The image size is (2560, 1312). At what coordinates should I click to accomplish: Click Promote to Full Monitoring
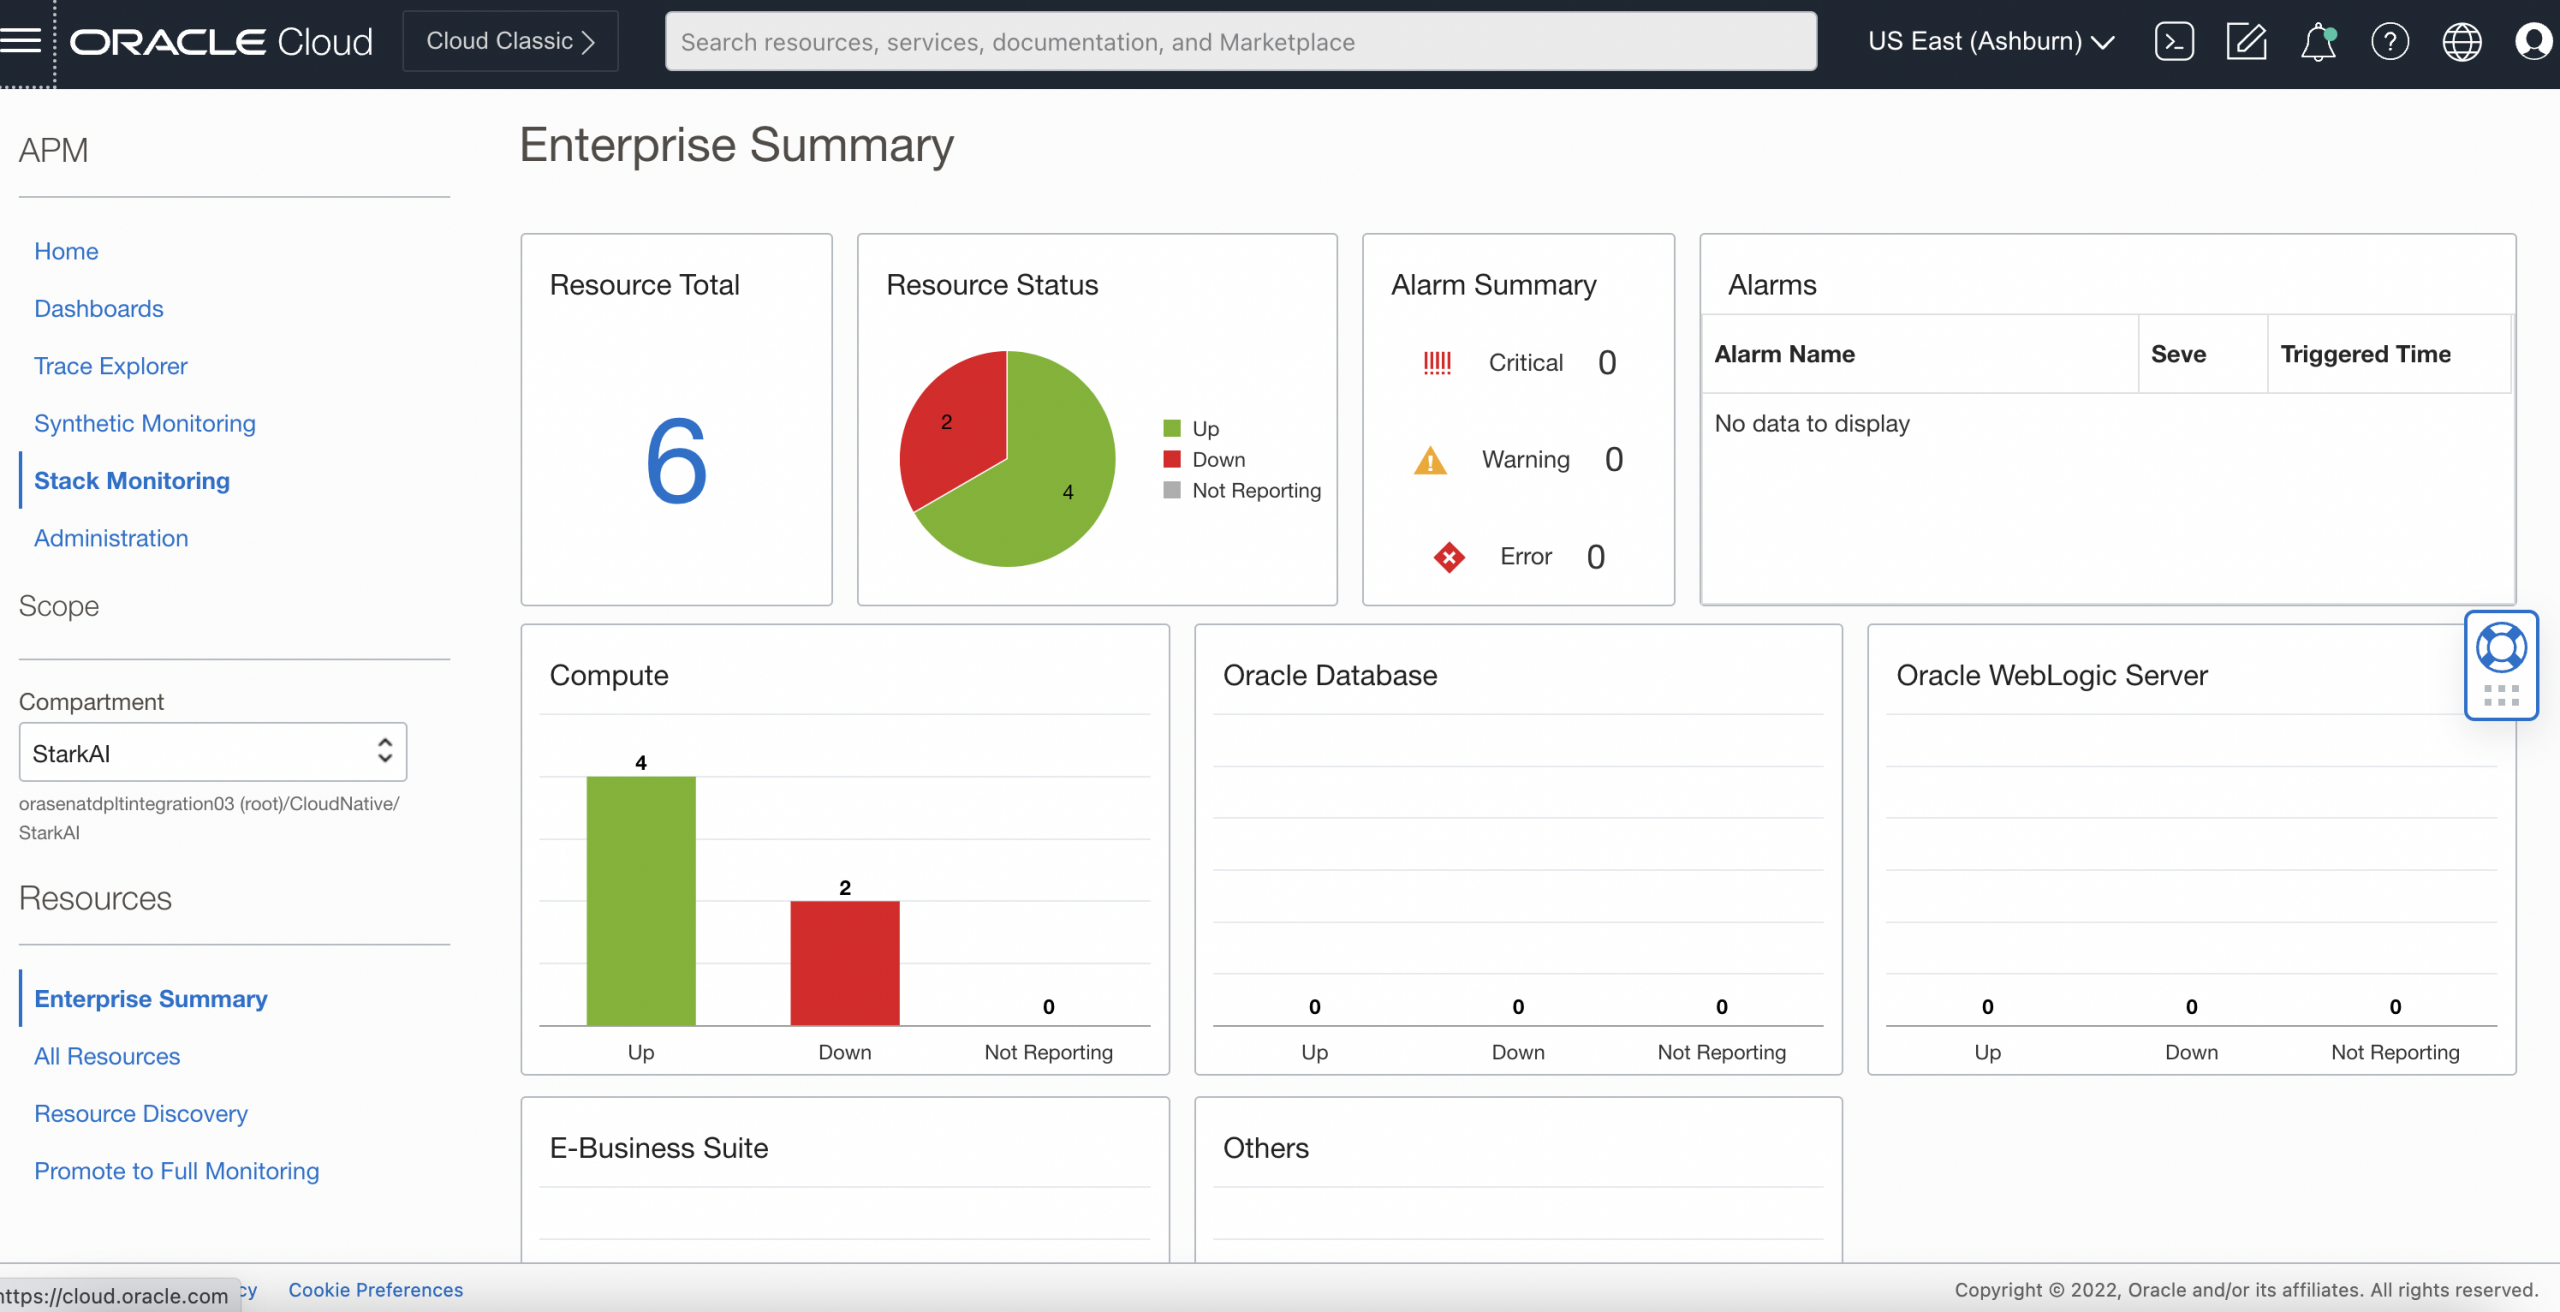click(176, 1170)
